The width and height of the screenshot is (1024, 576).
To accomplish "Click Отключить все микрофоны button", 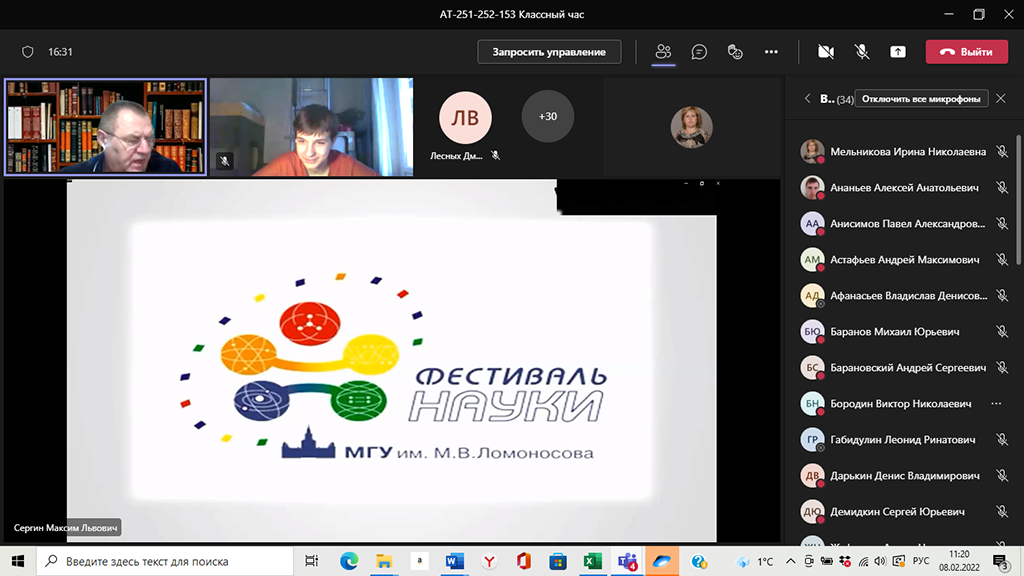I will coord(921,99).
